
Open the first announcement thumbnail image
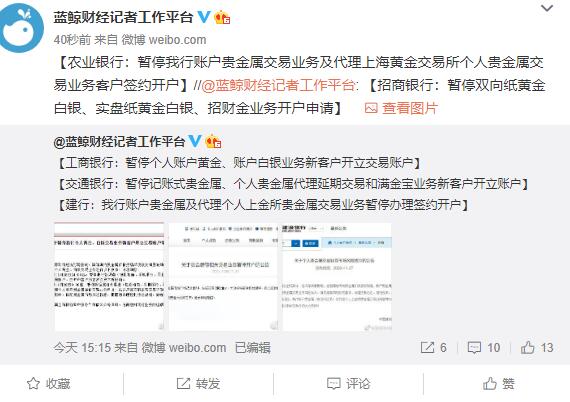(109, 277)
